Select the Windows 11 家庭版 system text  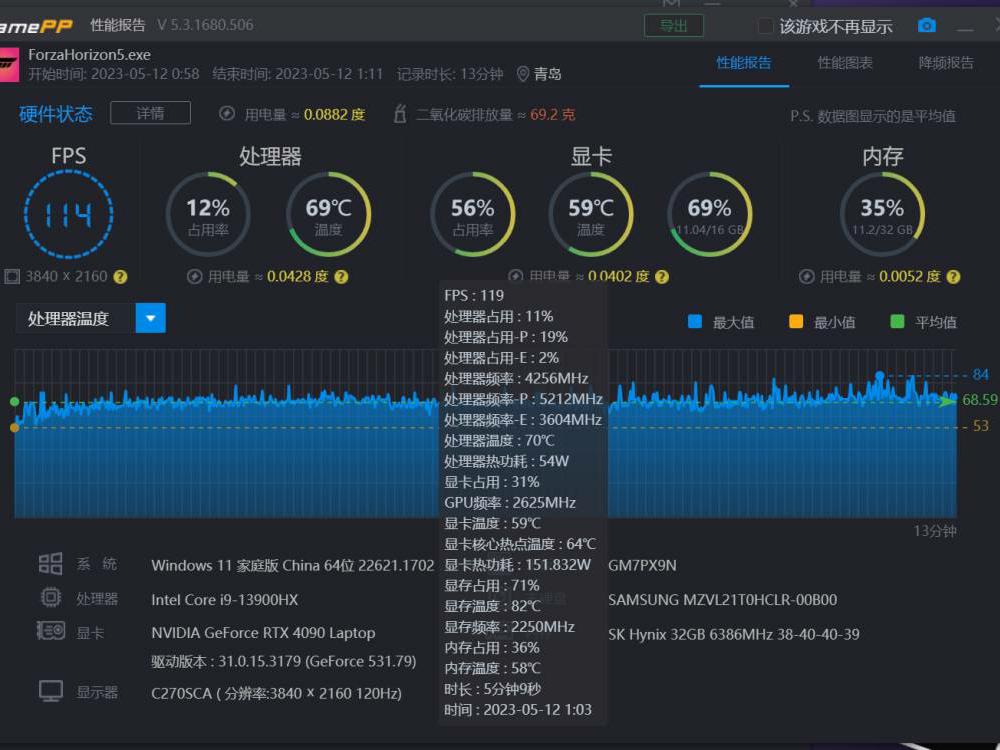[x=293, y=566]
